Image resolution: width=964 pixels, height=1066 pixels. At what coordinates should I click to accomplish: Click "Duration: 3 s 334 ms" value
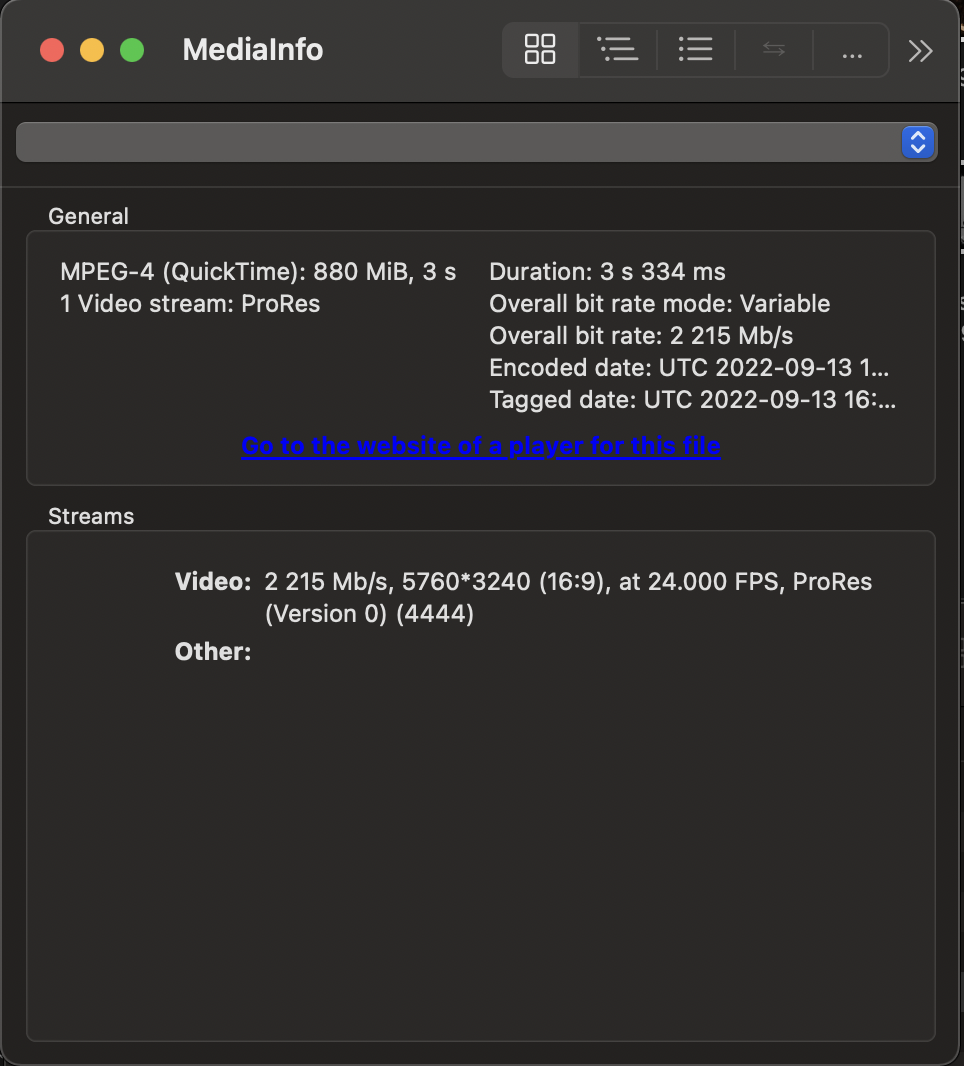[x=608, y=272]
